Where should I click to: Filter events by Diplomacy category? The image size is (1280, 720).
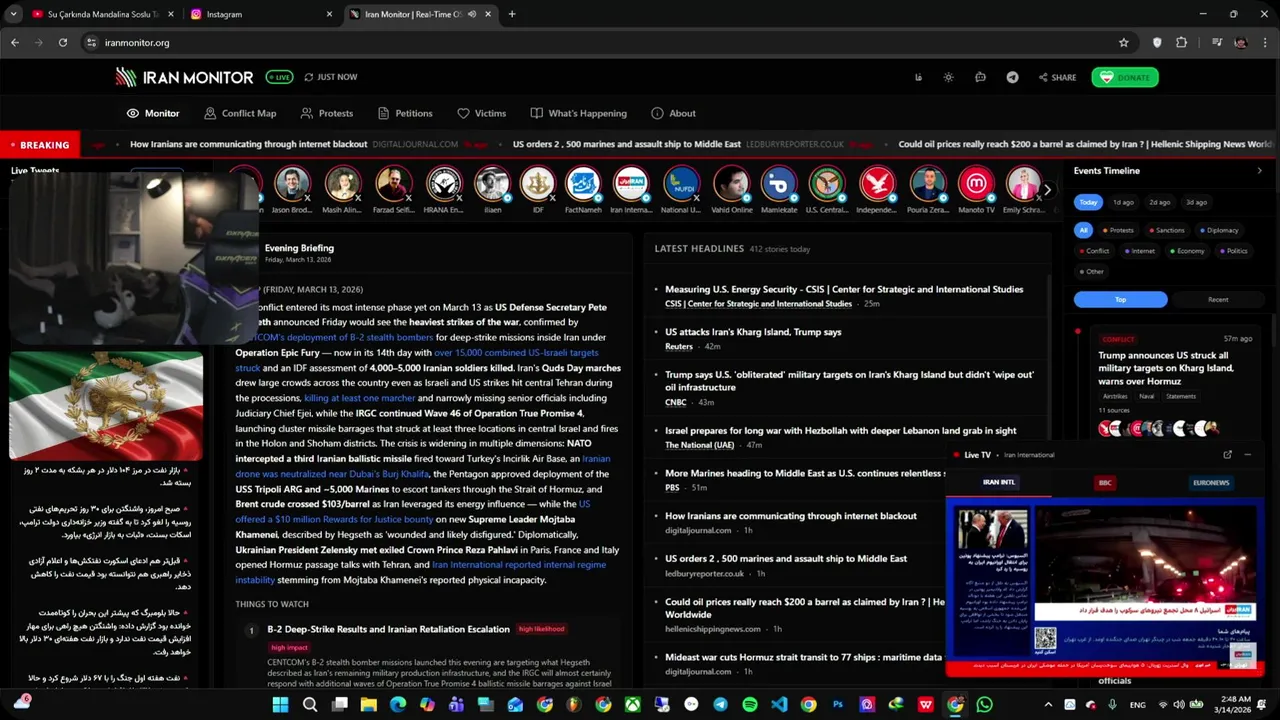coord(1219,231)
